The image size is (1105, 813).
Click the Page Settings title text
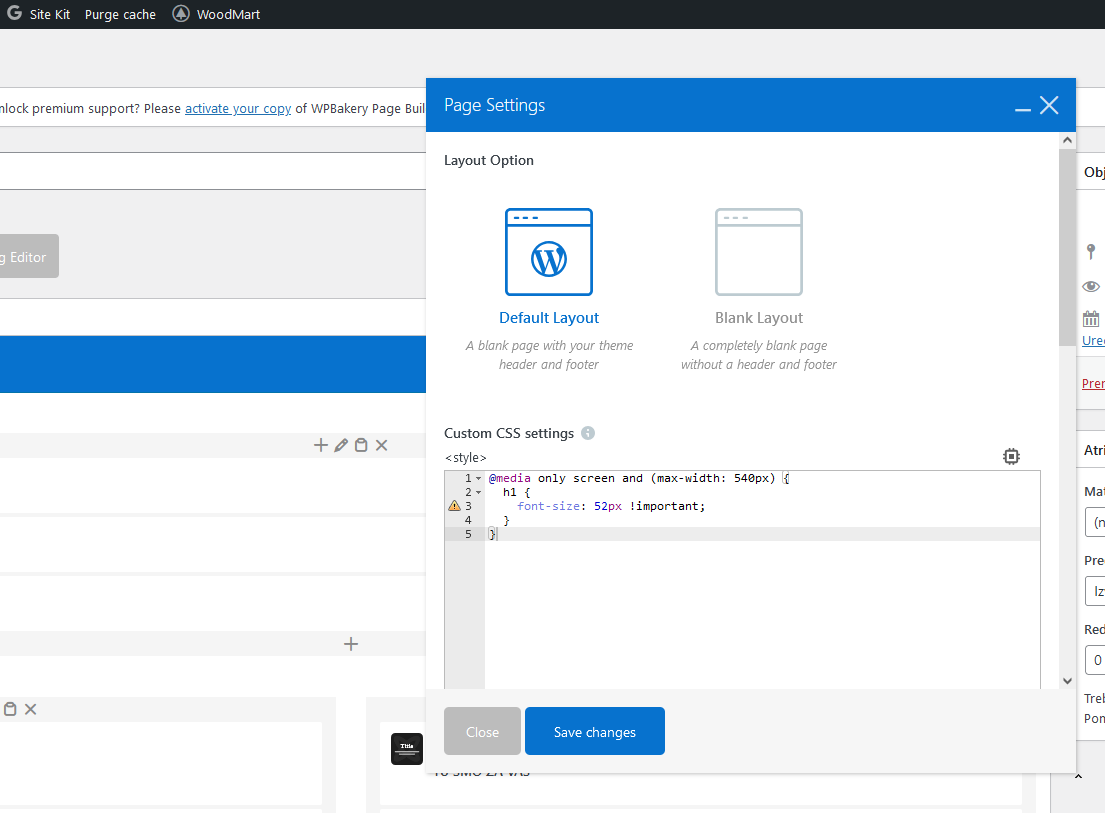point(495,105)
